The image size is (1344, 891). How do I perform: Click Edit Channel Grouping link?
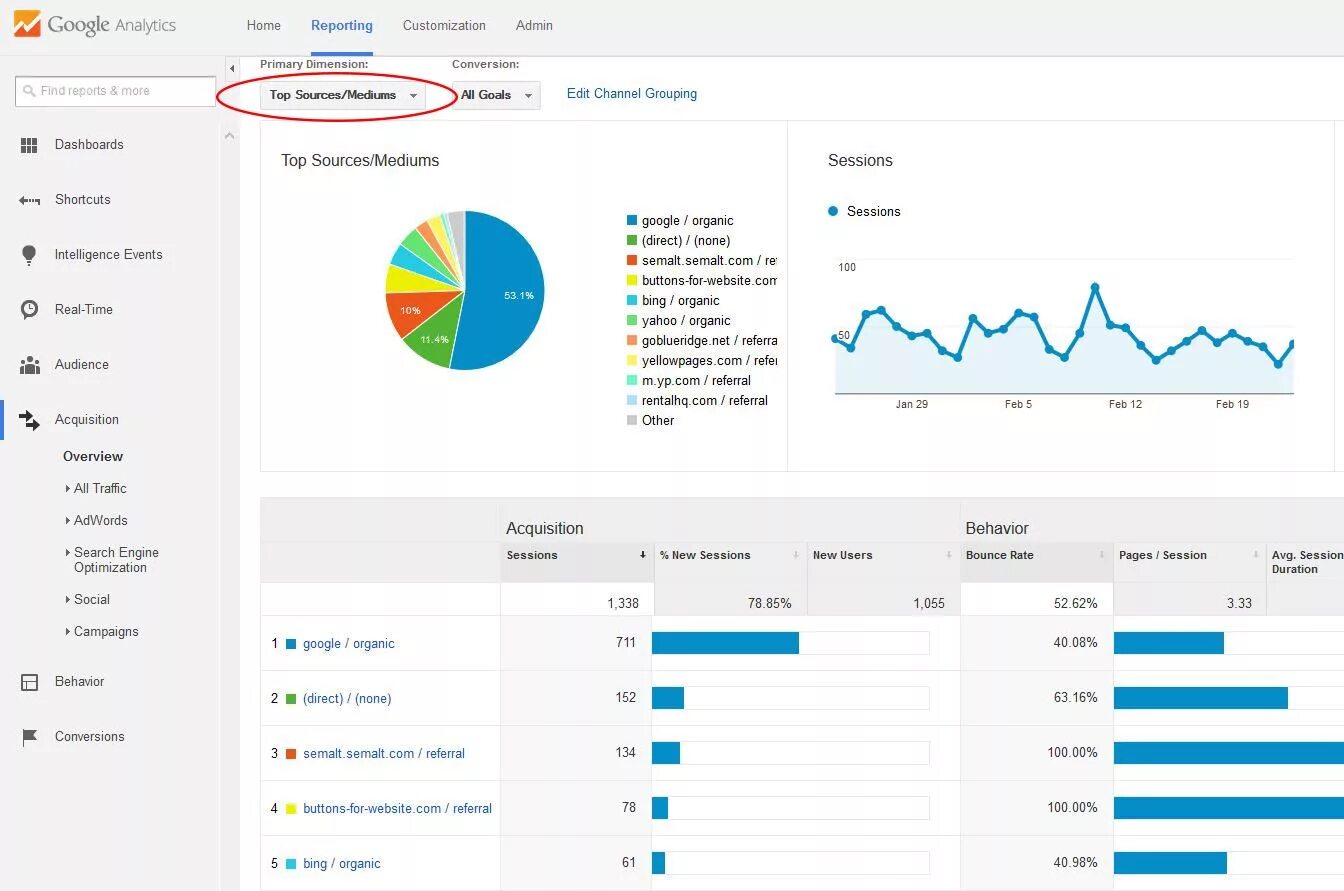[x=632, y=94]
